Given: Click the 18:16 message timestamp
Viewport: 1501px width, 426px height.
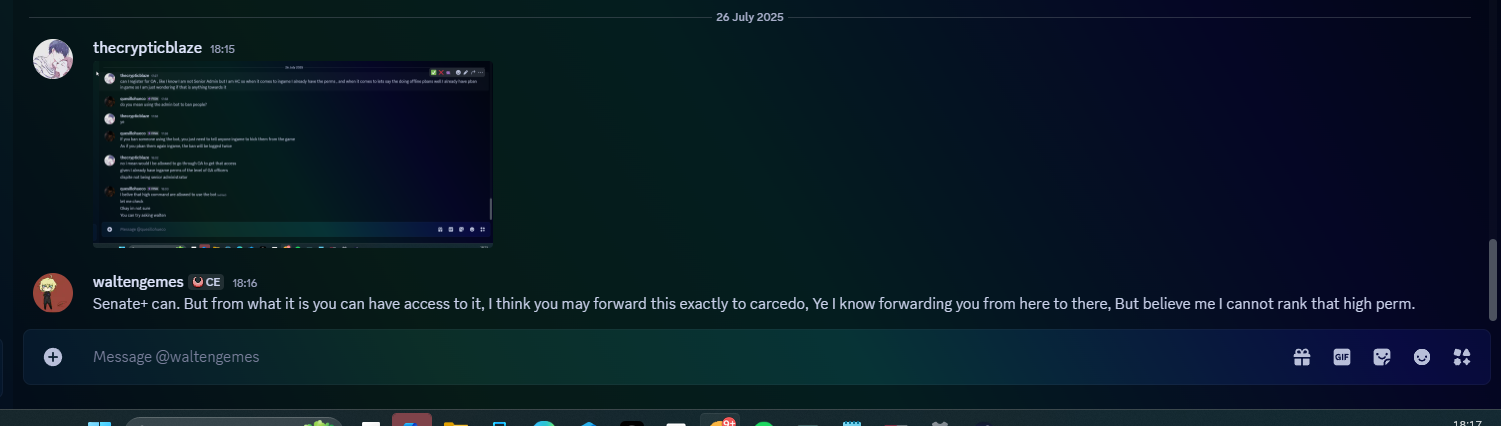Looking at the screenshot, I should 245,283.
